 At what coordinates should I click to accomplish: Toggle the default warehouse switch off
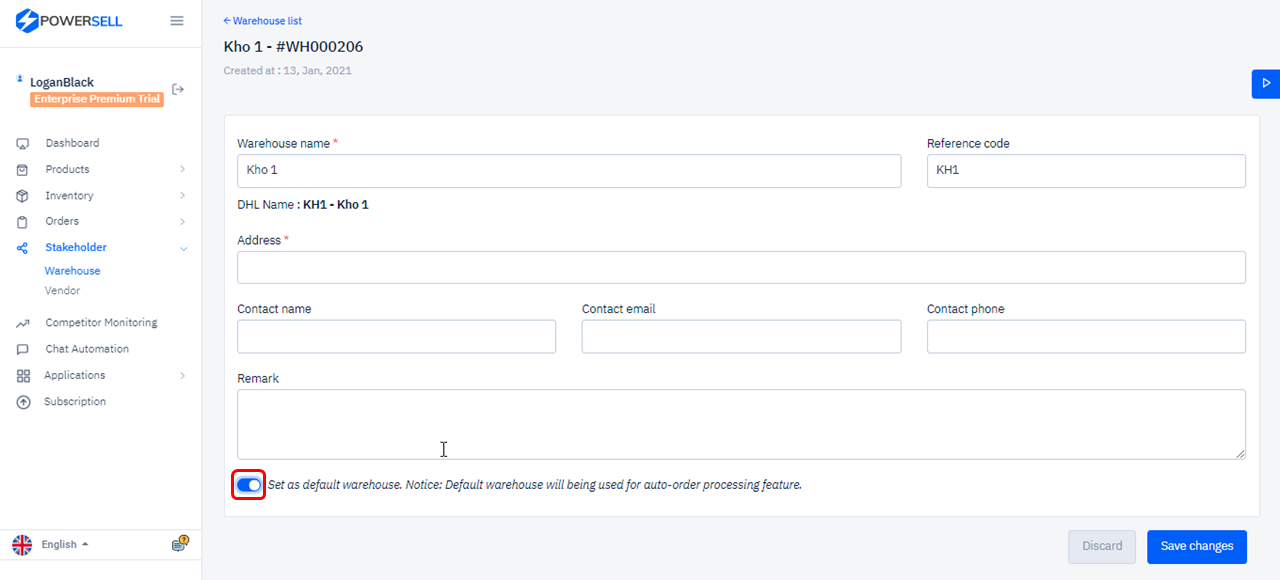249,485
